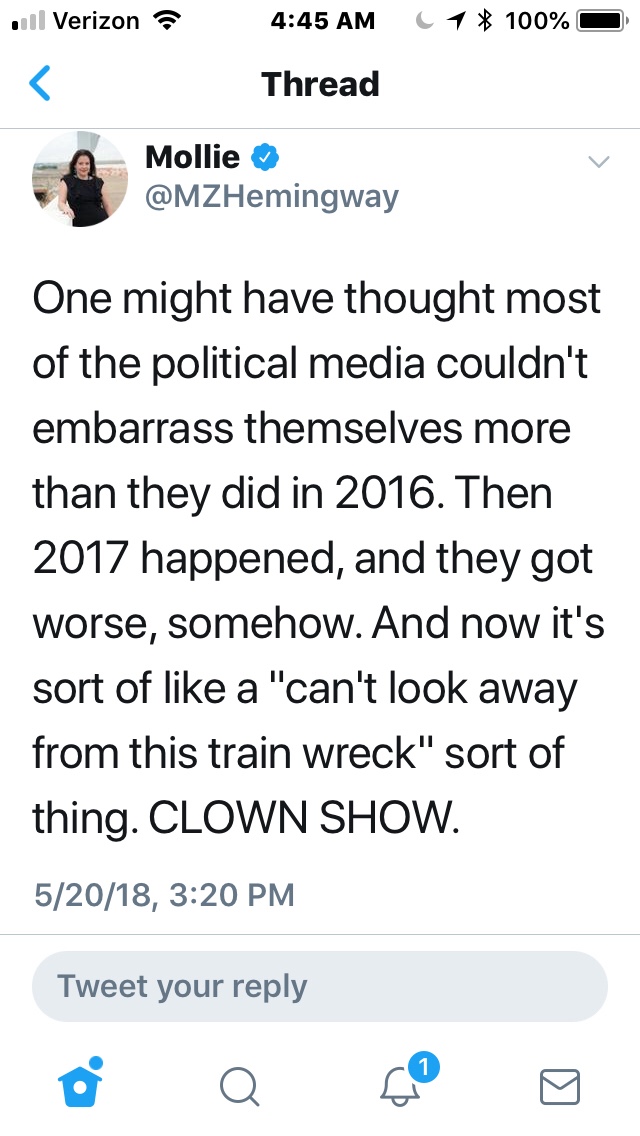The width and height of the screenshot is (640, 1136).
Task: Open the @MZHemingway handle profile
Action: pos(272,195)
